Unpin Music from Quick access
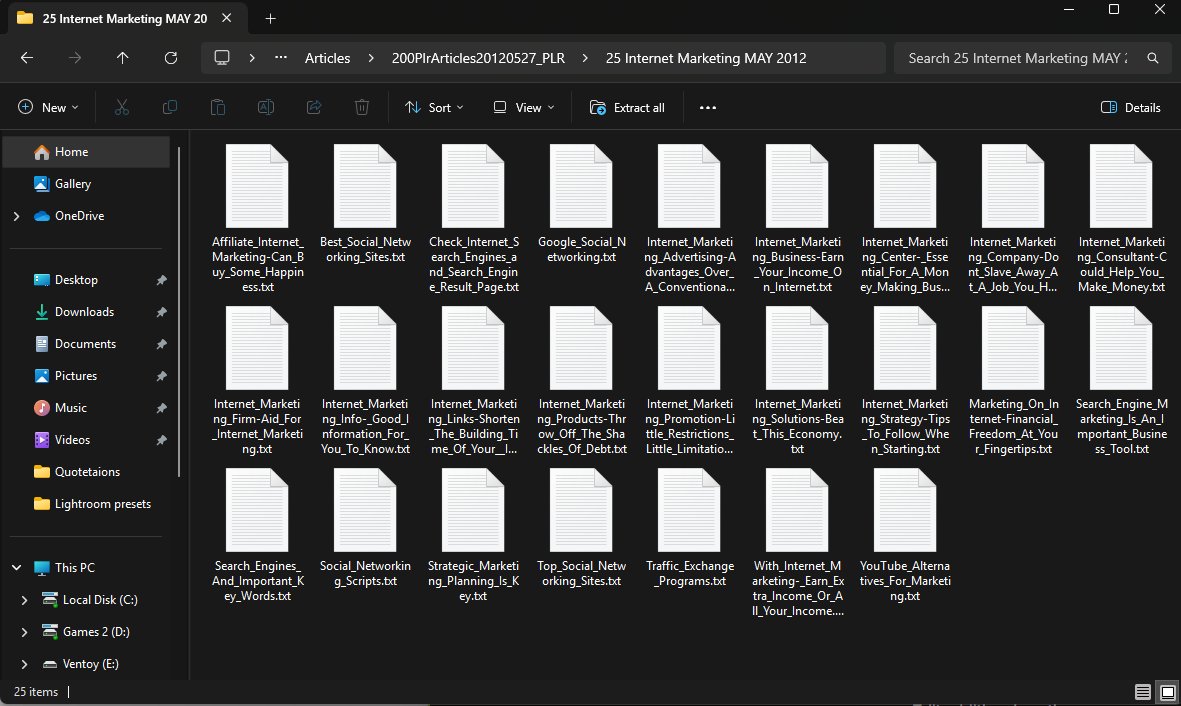 pos(161,408)
